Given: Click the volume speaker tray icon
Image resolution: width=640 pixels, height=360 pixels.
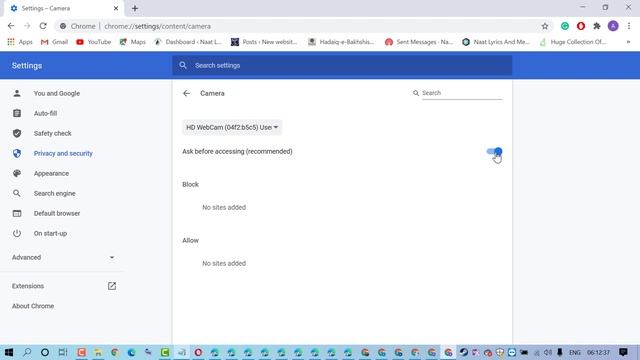Looking at the screenshot, I should 548,352.
